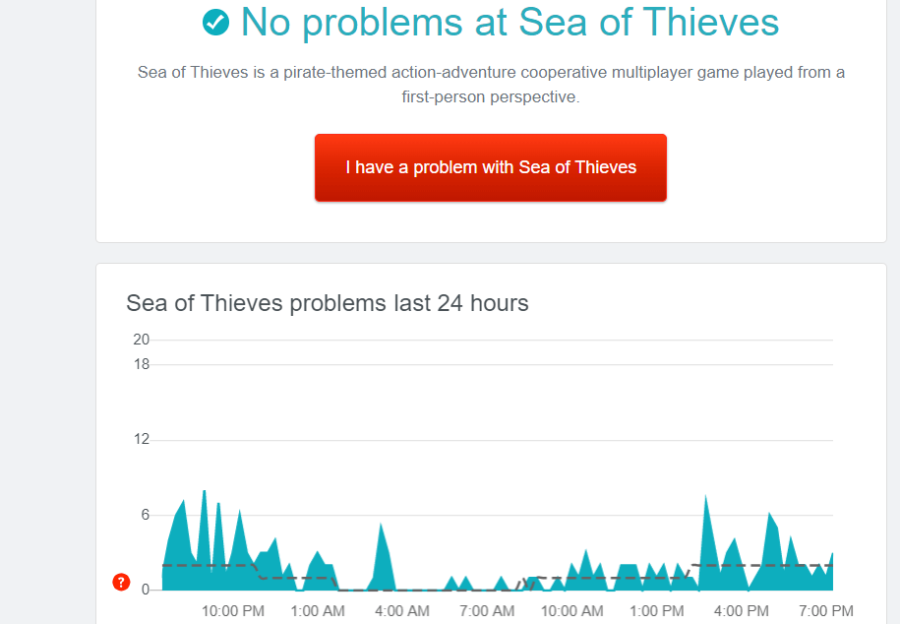Screen dimensions: 900x624
Task: Click the y-axis value 6 label
Action: click(145, 515)
